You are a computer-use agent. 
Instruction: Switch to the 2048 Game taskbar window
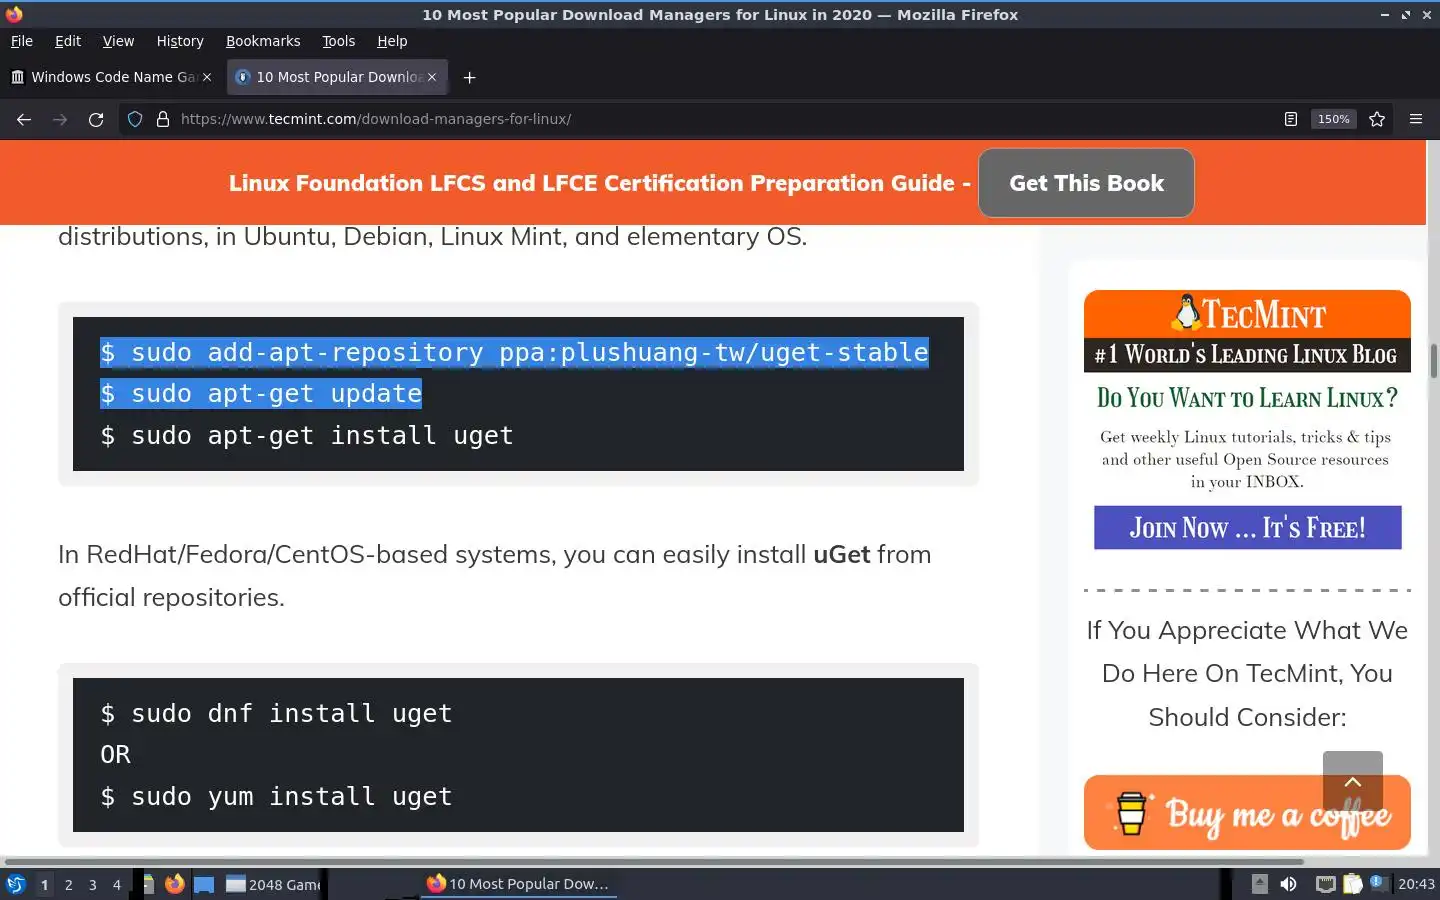click(273, 884)
